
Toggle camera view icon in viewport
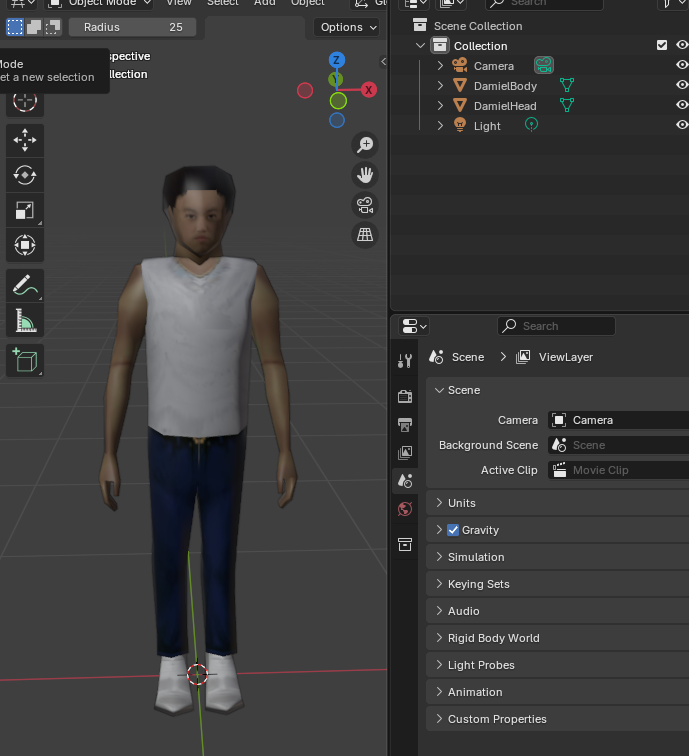pos(365,205)
